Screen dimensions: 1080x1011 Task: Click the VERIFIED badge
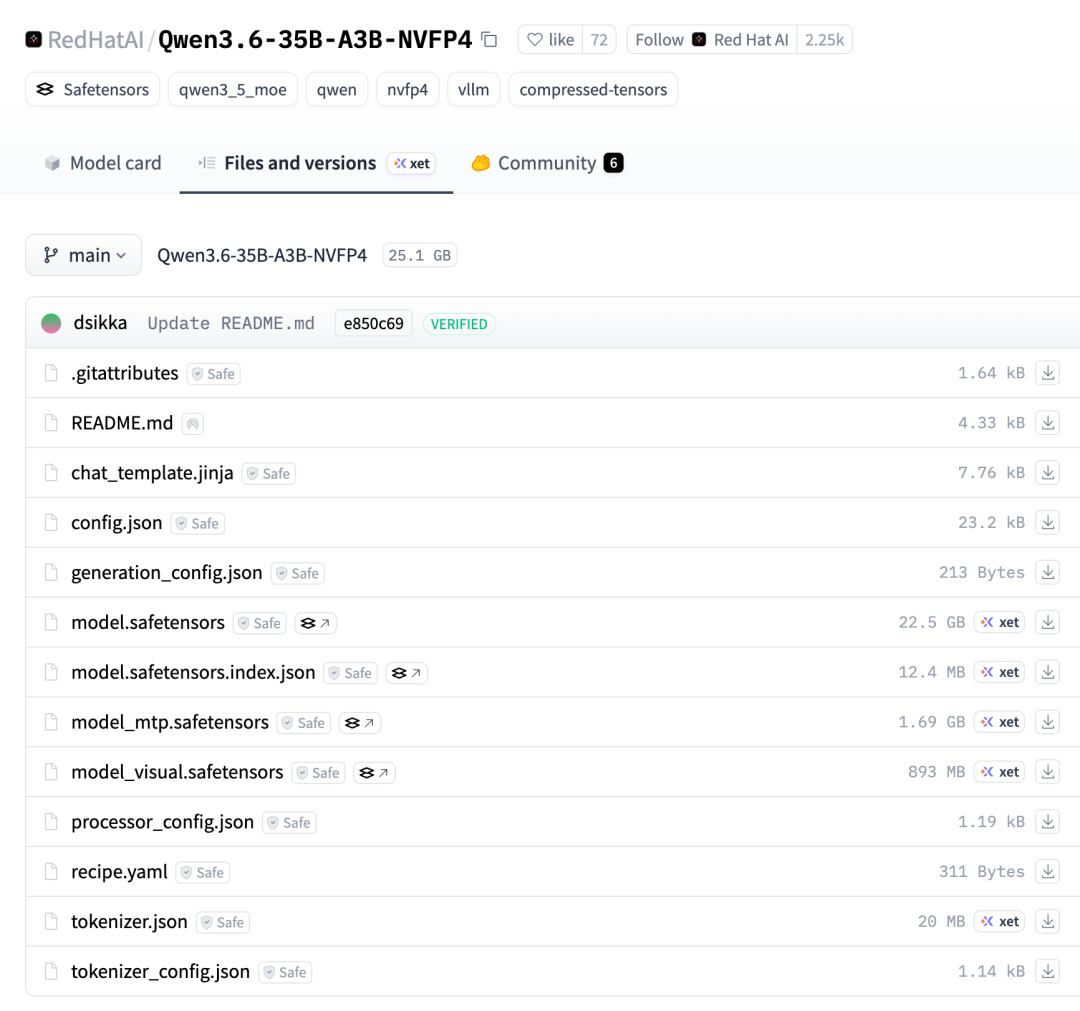coord(459,324)
